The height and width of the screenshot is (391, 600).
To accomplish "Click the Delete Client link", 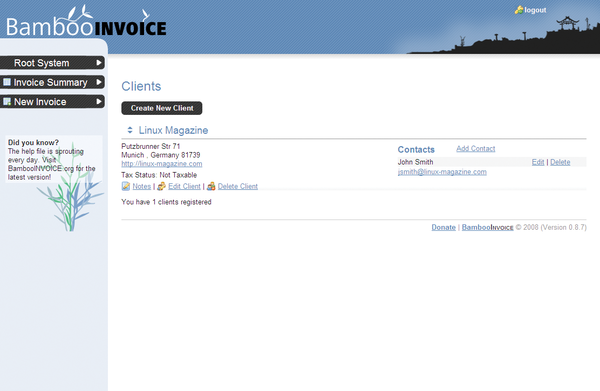I will 238,186.
